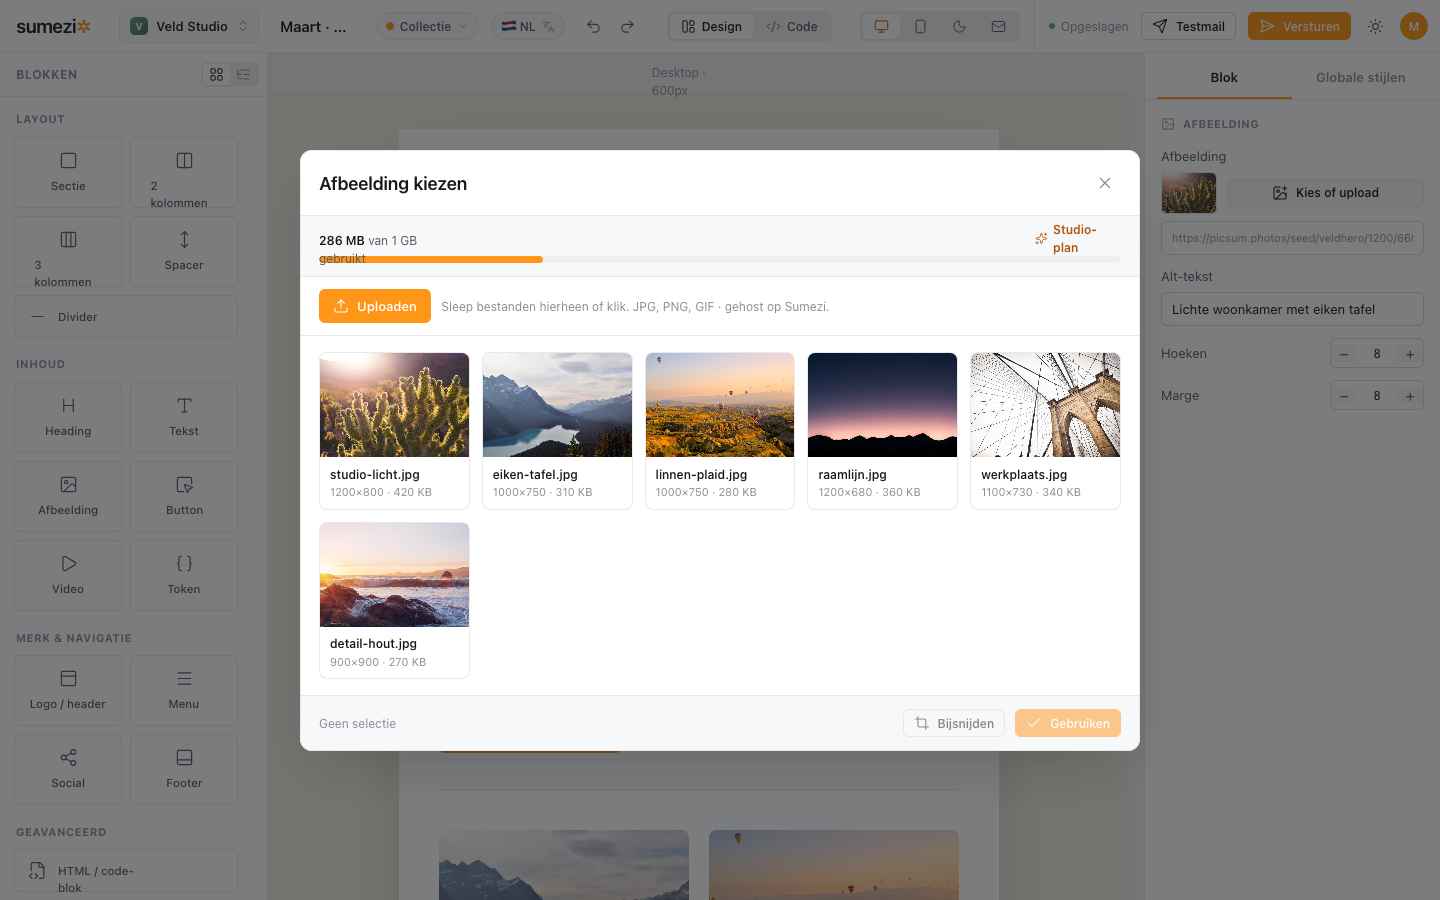
Task: Increase the Hoeken value
Action: 1410,354
